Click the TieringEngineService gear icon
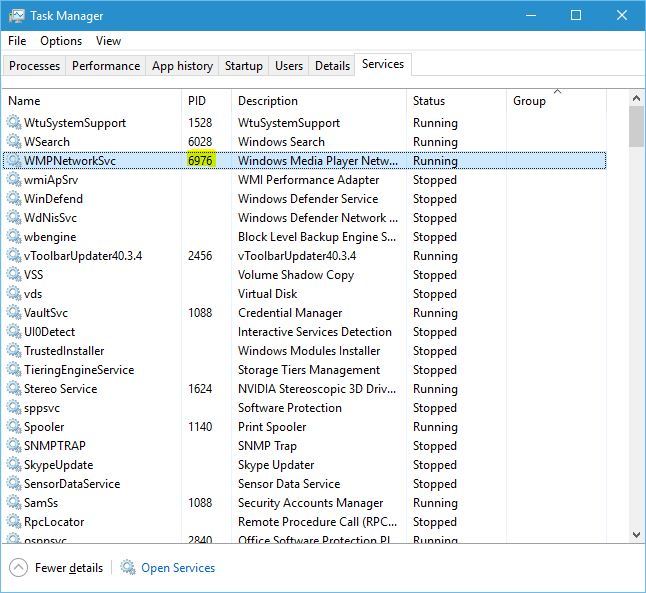 pyautogui.click(x=14, y=369)
